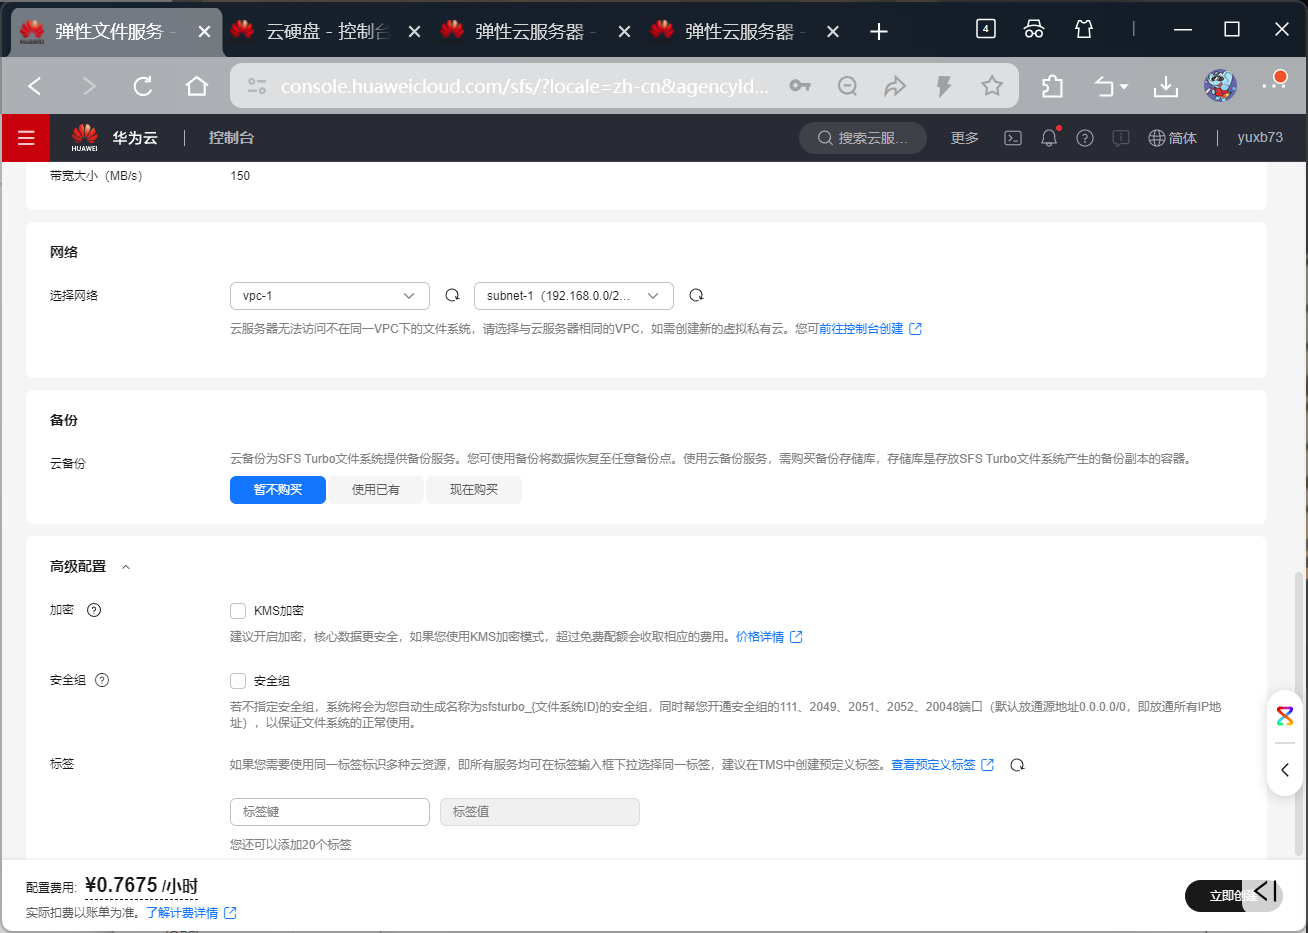Image resolution: width=1308 pixels, height=933 pixels.
Task: Select the 使用已有 backup option
Action: click(376, 490)
